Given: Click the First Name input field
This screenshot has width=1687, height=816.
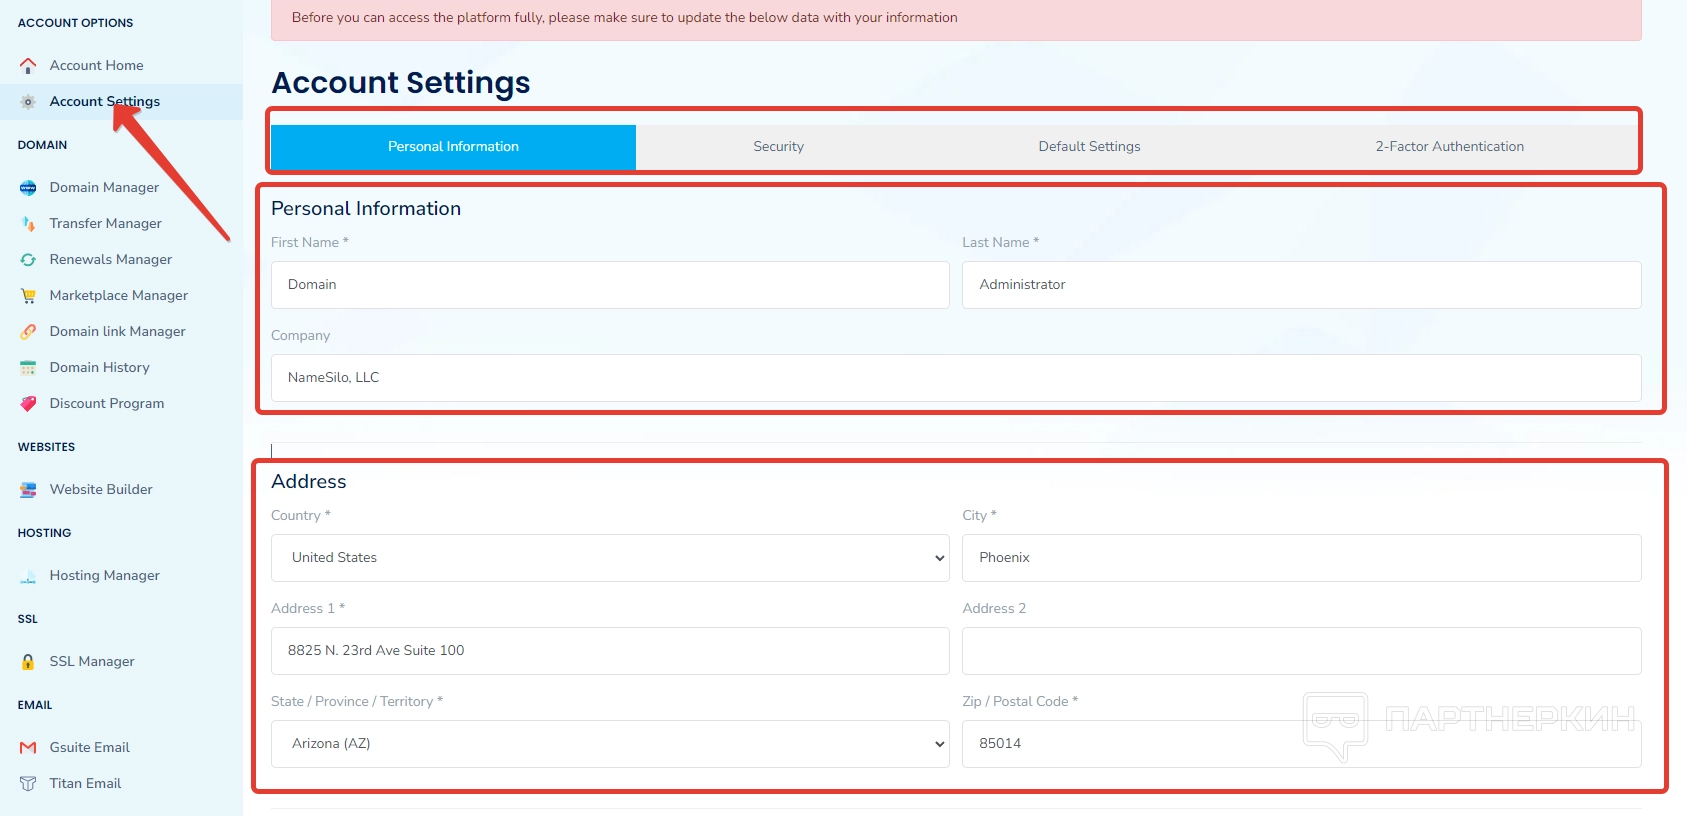Looking at the screenshot, I should click(610, 285).
